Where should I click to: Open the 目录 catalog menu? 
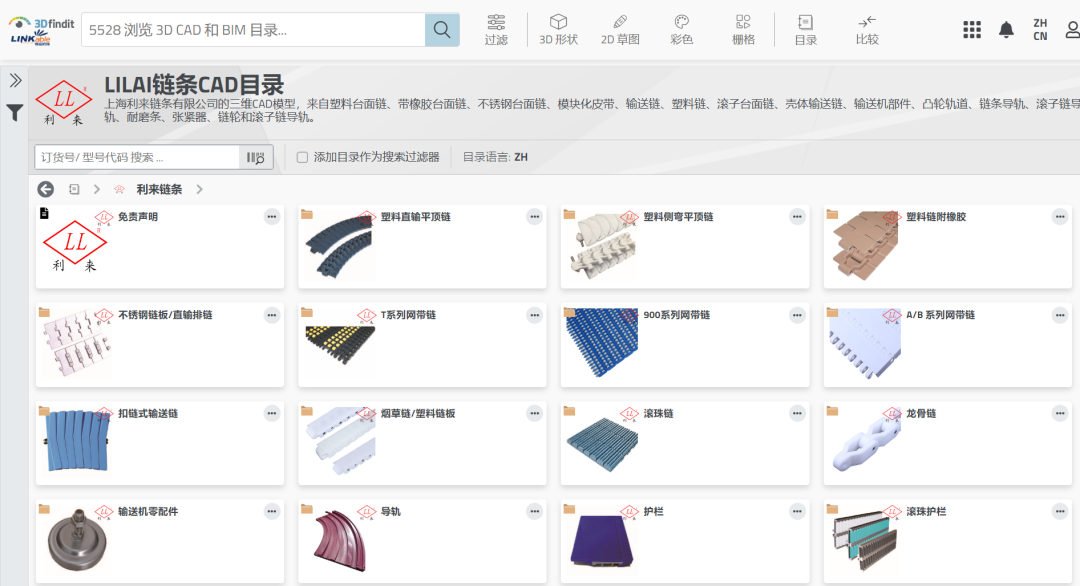[805, 30]
